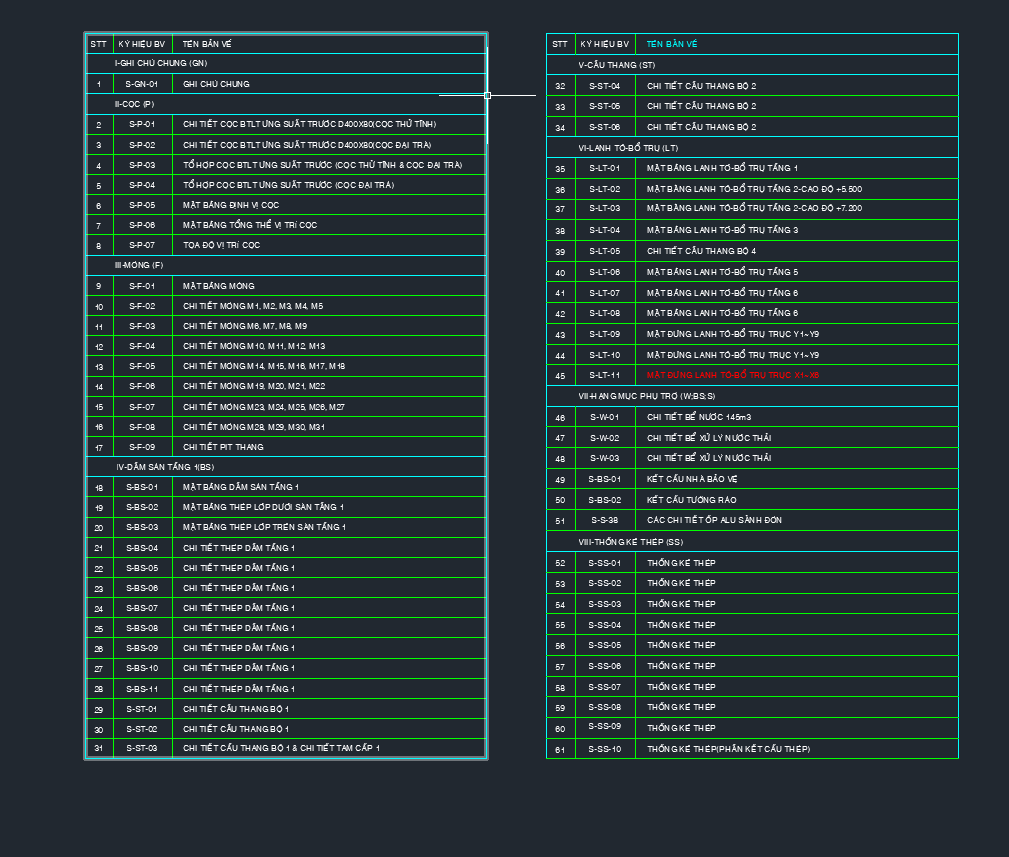Click the 'TỌA ĐỘ VỊ TRÍ CỌC' entry
This screenshot has height=857, width=1009.
(221, 245)
